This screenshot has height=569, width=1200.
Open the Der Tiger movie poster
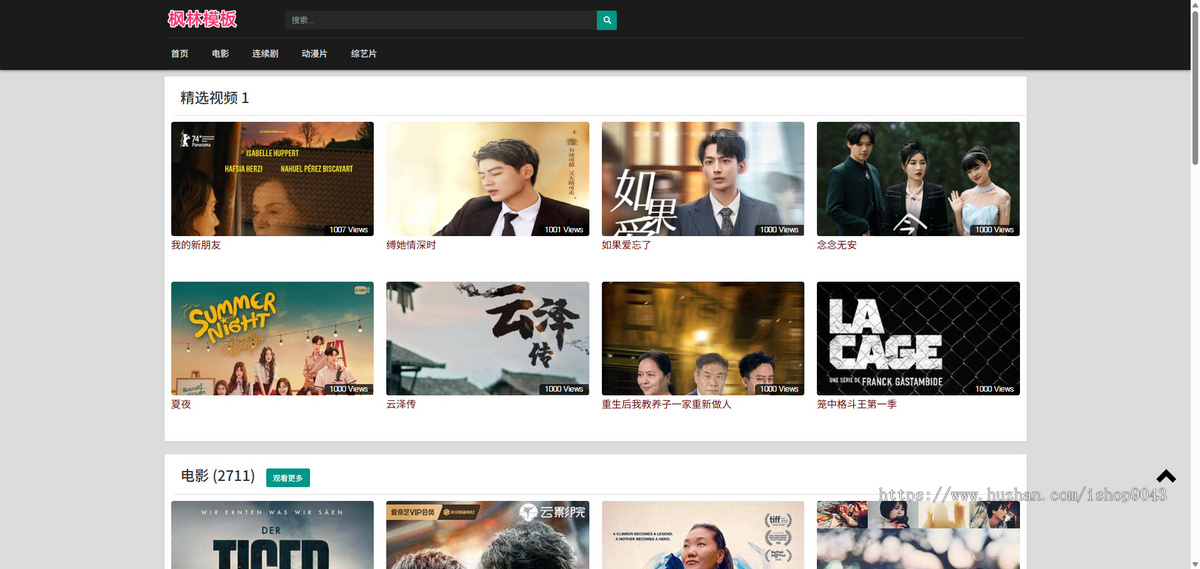pyautogui.click(x=272, y=535)
